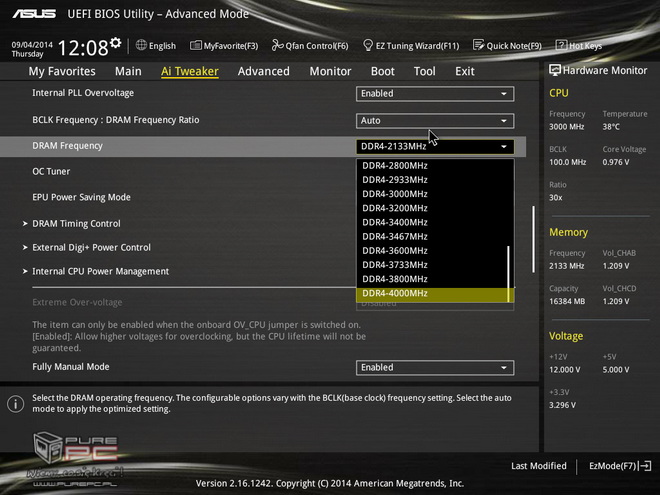This screenshot has width=660, height=495.
Task: Select the OC Tuner setting row
Action: [51, 172]
